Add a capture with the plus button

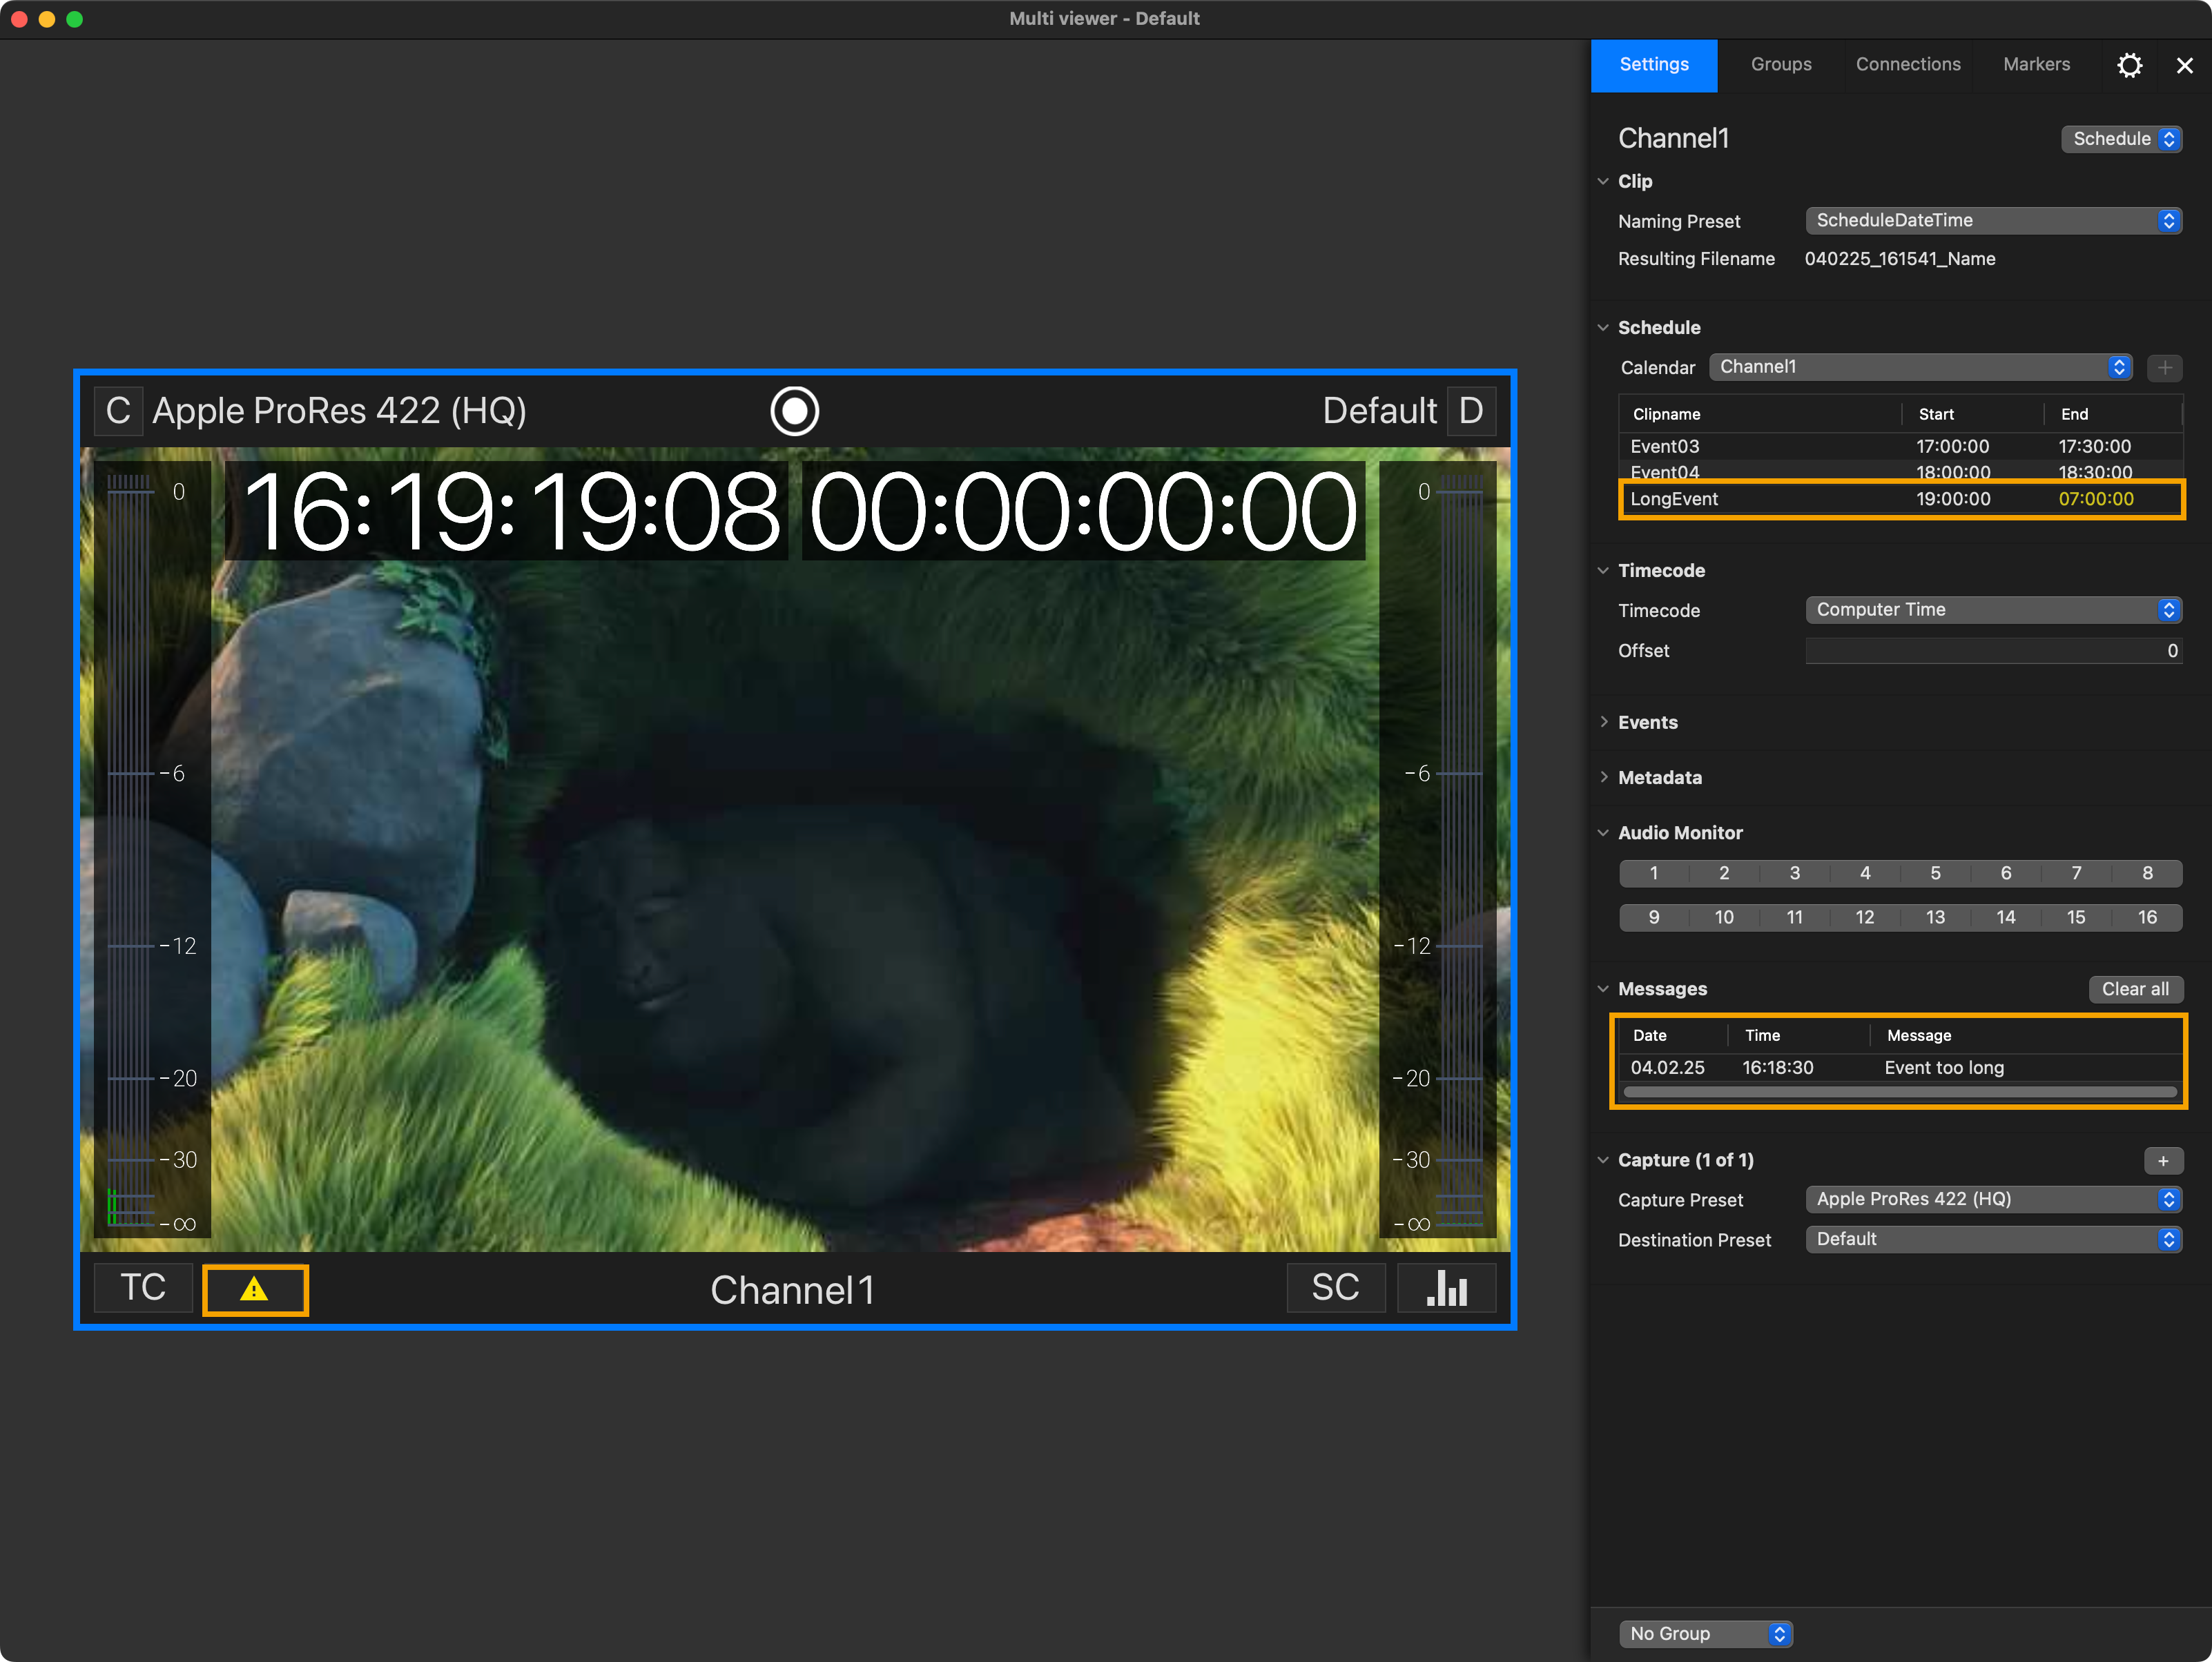coord(2163,1160)
